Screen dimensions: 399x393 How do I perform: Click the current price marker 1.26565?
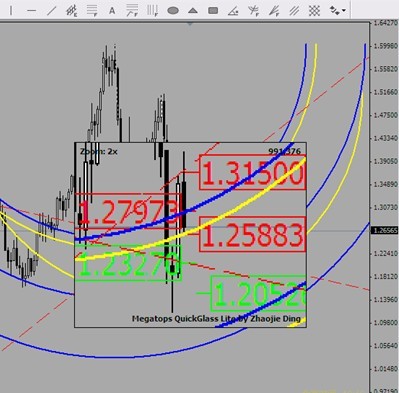[385, 230]
